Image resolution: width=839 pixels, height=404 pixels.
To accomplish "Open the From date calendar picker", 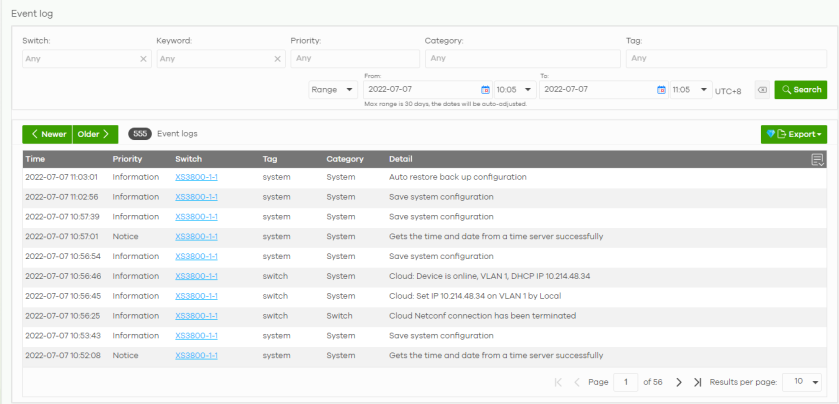I will (485, 90).
